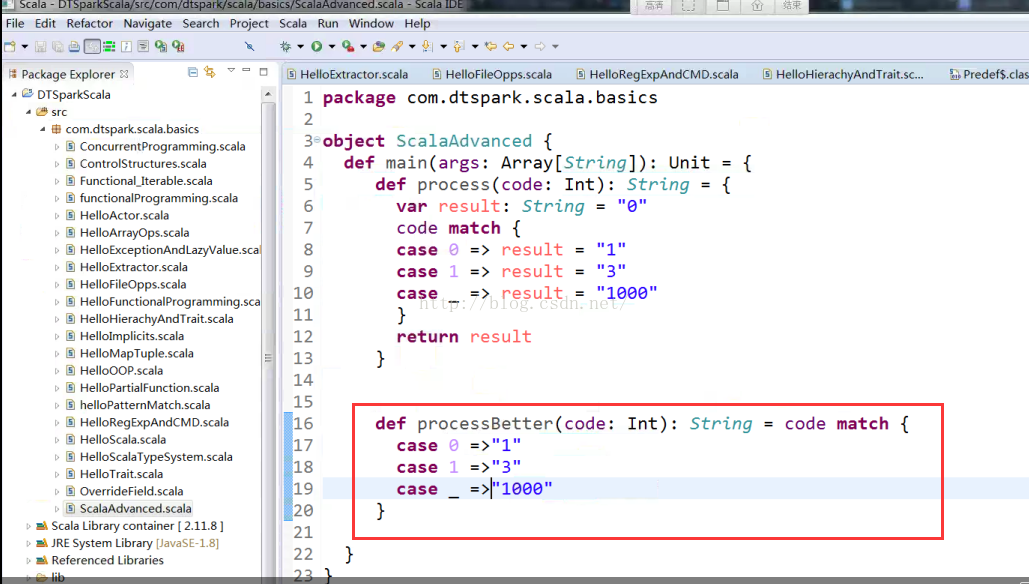Expand the Referenced Libraries node
Screen dimensions: 1029x584
pyautogui.click(x=28, y=560)
